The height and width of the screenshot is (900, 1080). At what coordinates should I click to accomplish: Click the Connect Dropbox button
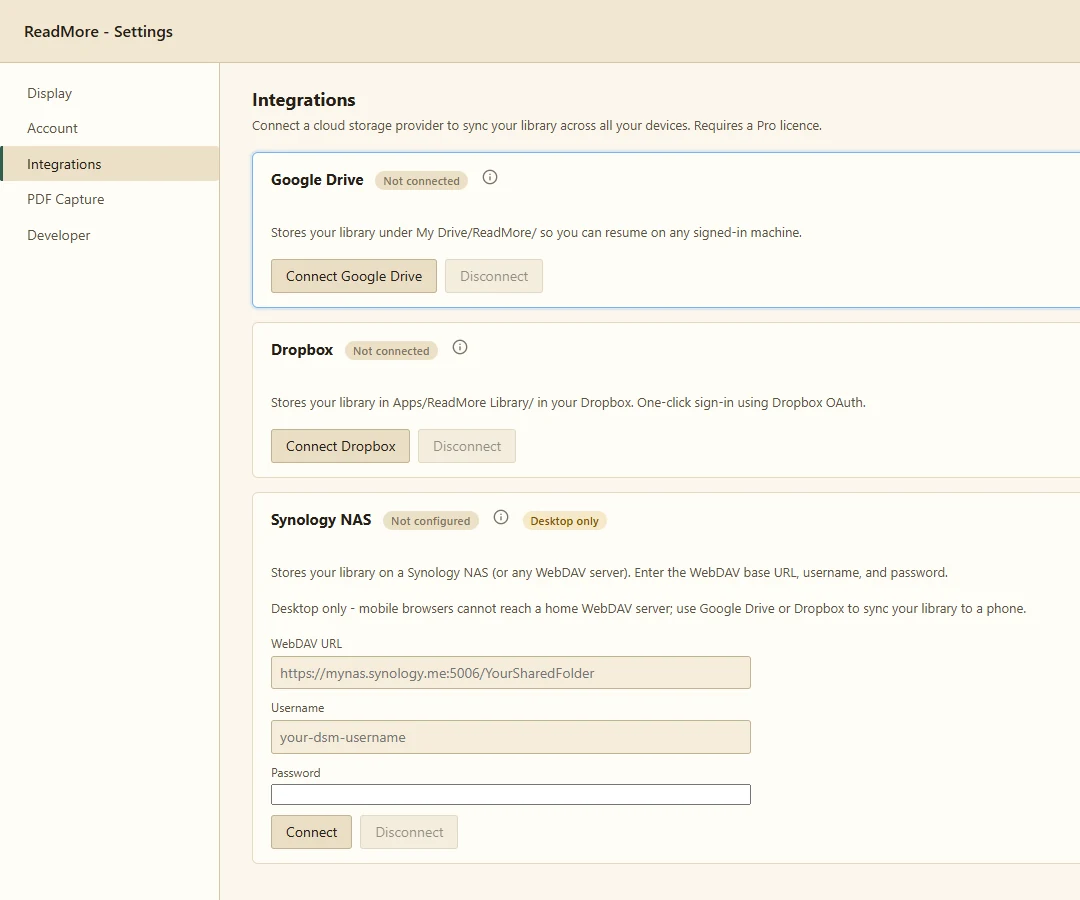pos(340,446)
